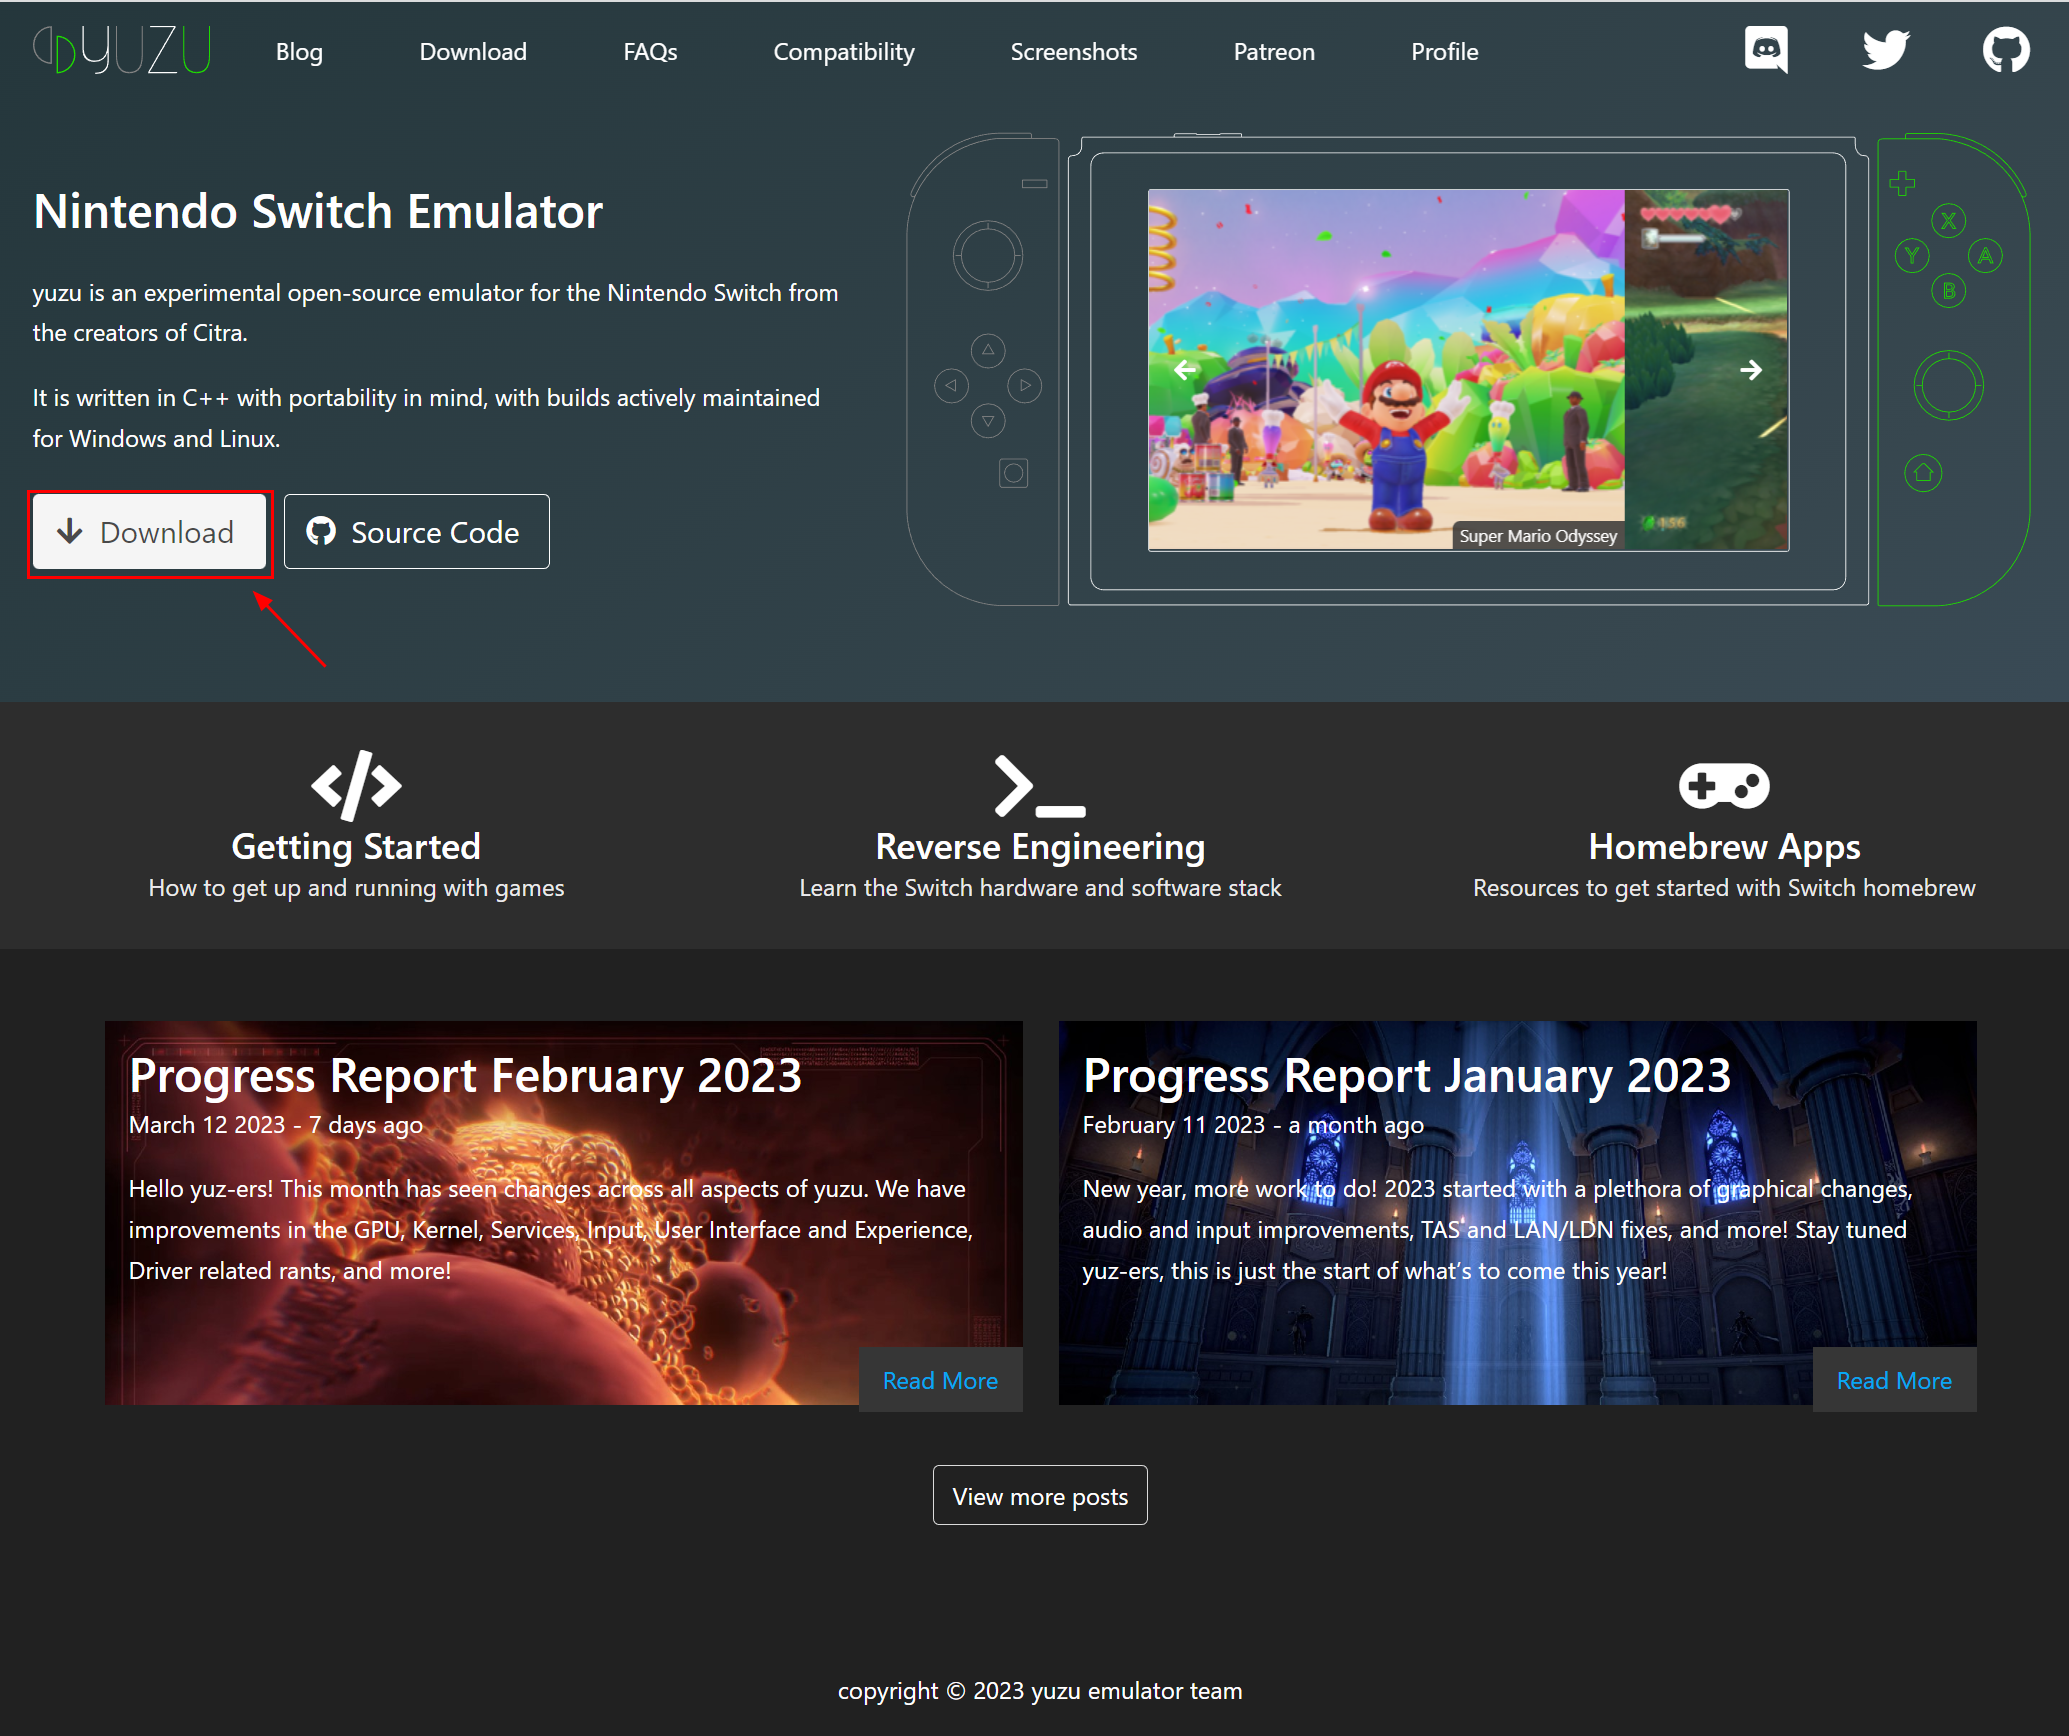Open the Screenshots page
2069x1736 pixels.
pos(1073,51)
